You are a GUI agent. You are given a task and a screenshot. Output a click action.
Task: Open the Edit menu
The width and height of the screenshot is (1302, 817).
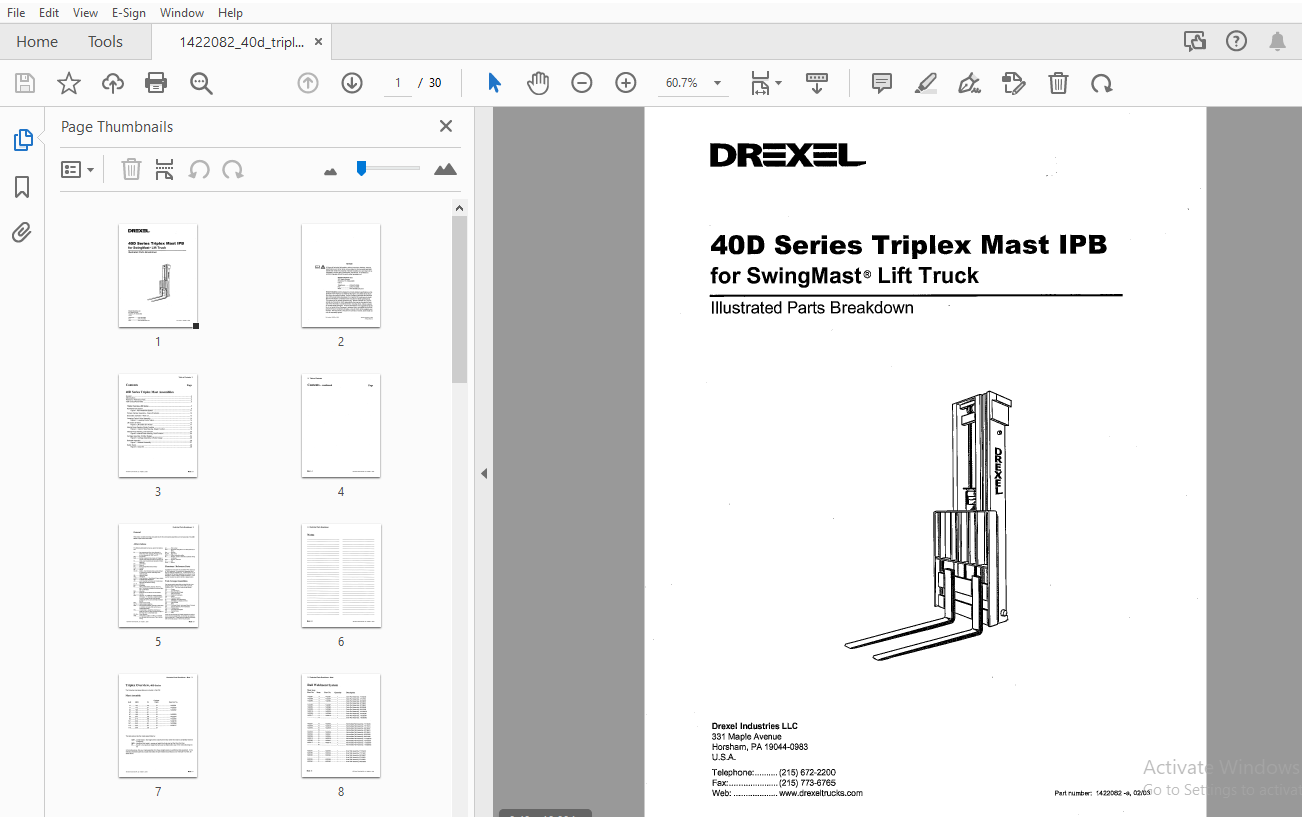point(49,12)
